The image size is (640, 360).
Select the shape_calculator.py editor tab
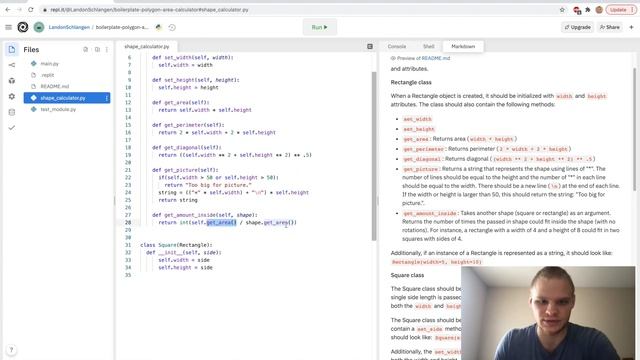tap(147, 47)
